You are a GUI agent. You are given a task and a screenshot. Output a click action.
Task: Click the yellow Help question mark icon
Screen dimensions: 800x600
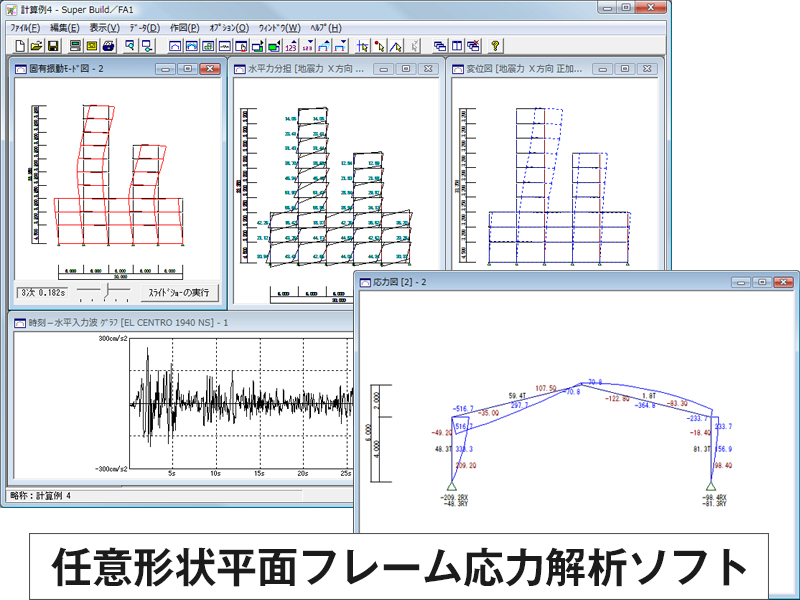(495, 46)
